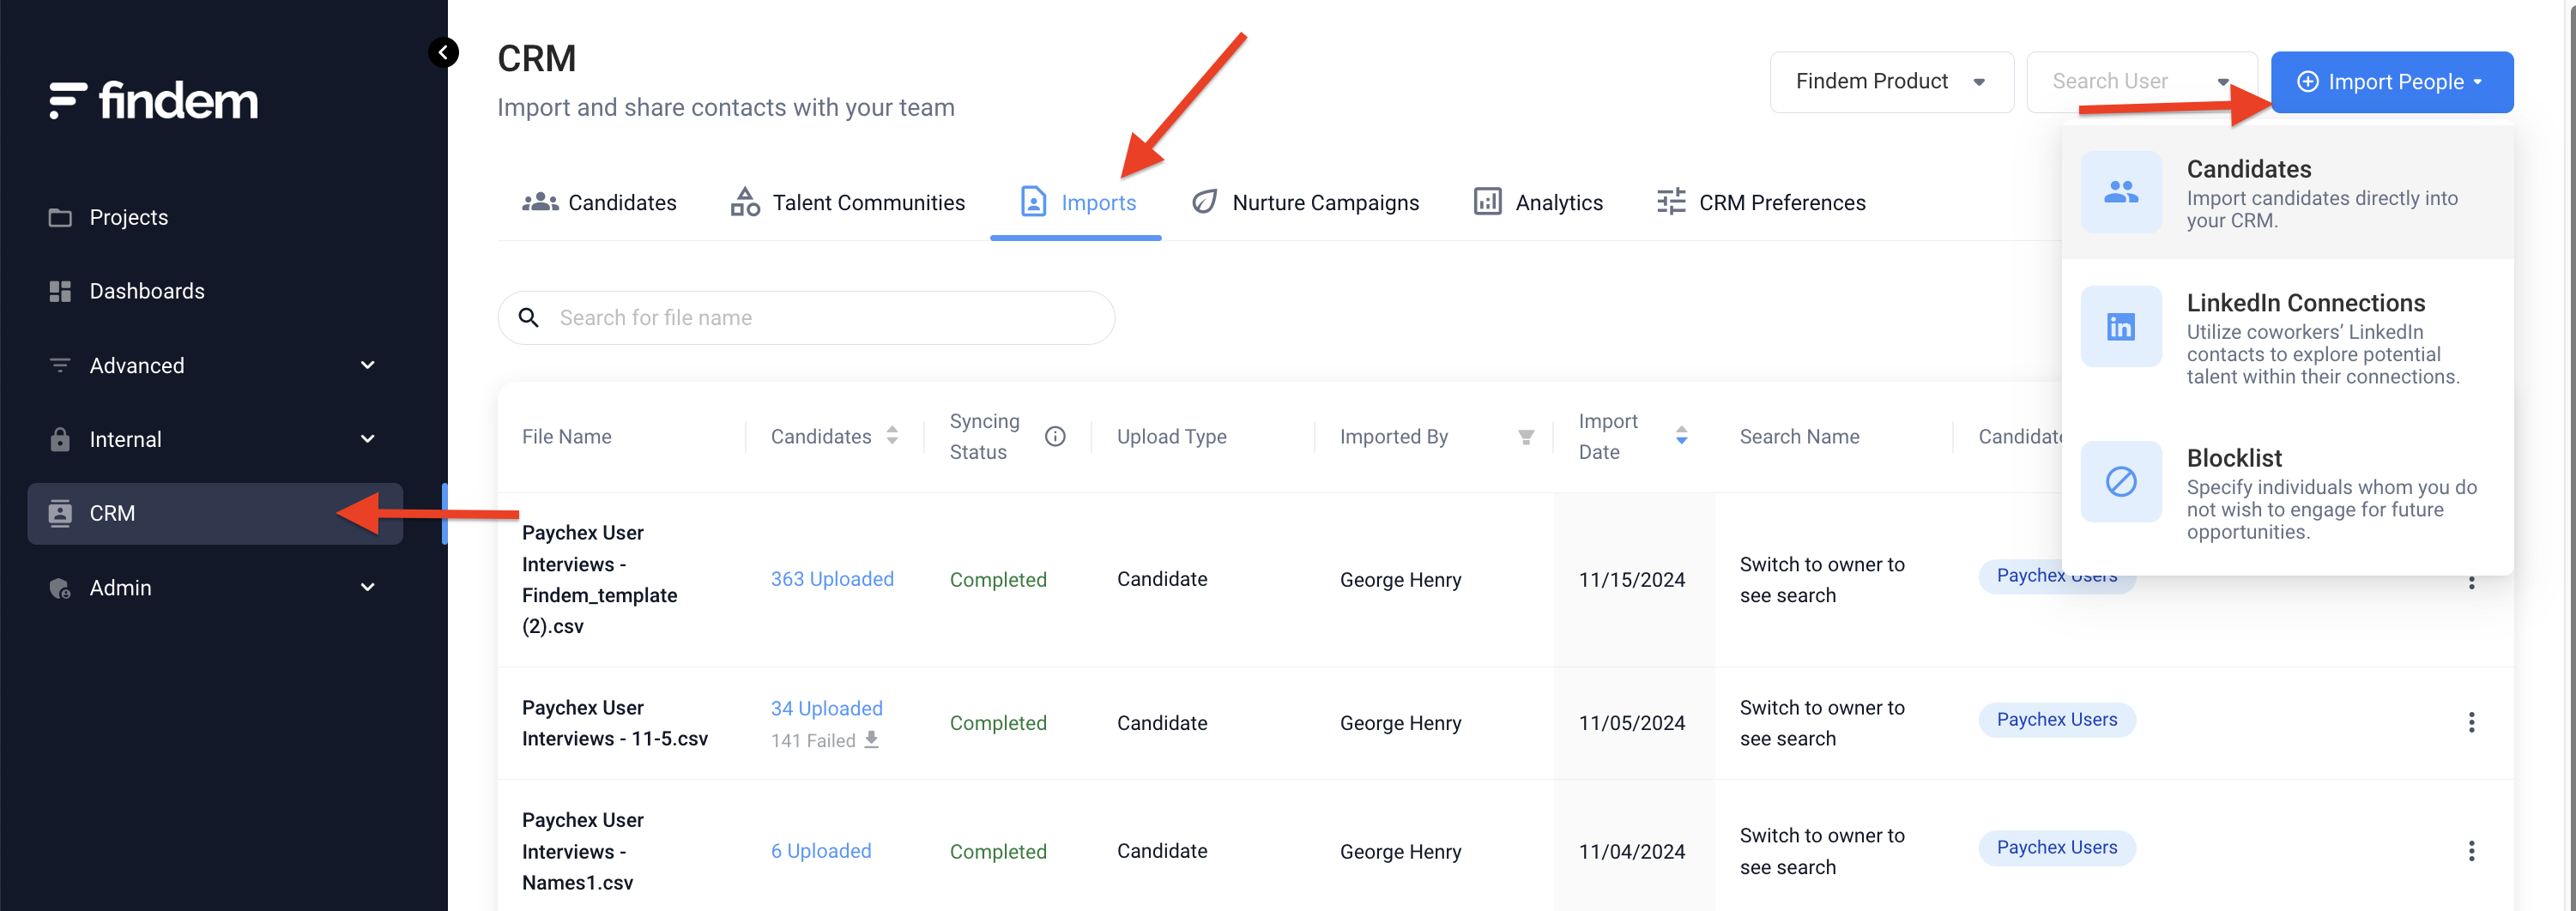Click the findem logo

[154, 101]
